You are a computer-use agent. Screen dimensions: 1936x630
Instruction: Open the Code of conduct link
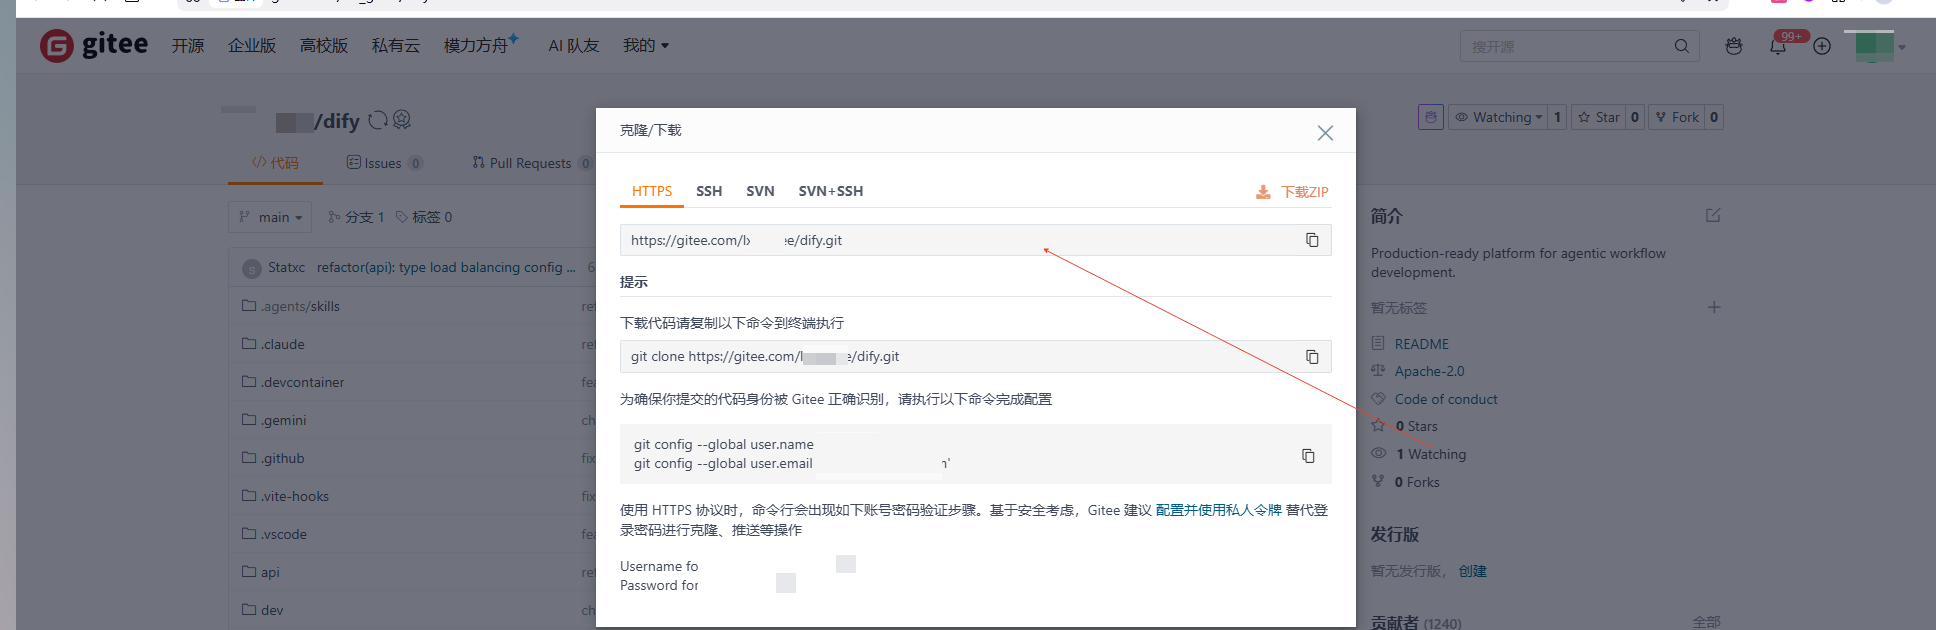coord(1446,399)
